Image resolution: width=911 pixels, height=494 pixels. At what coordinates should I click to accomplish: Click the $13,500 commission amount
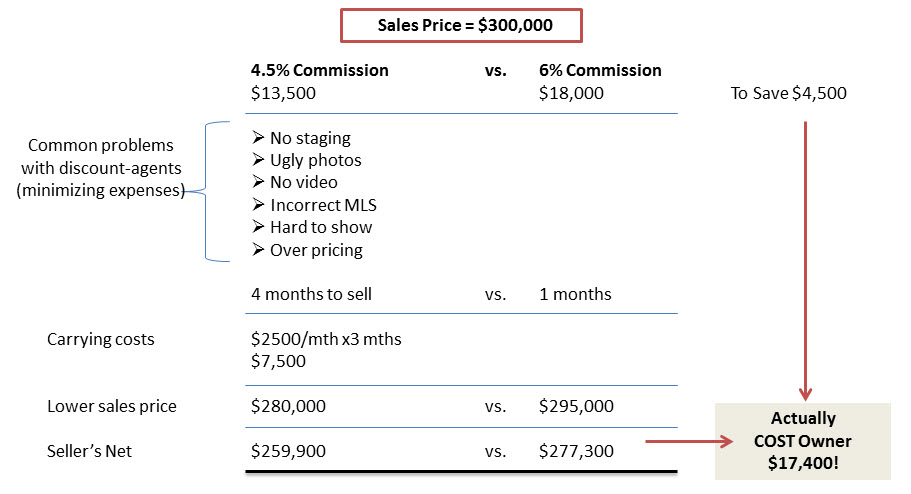coord(283,93)
